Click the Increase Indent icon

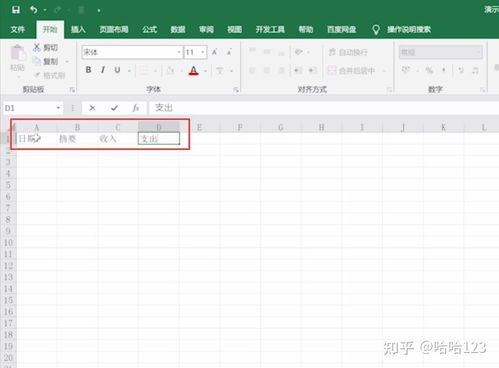pyautogui.click(x=312, y=70)
